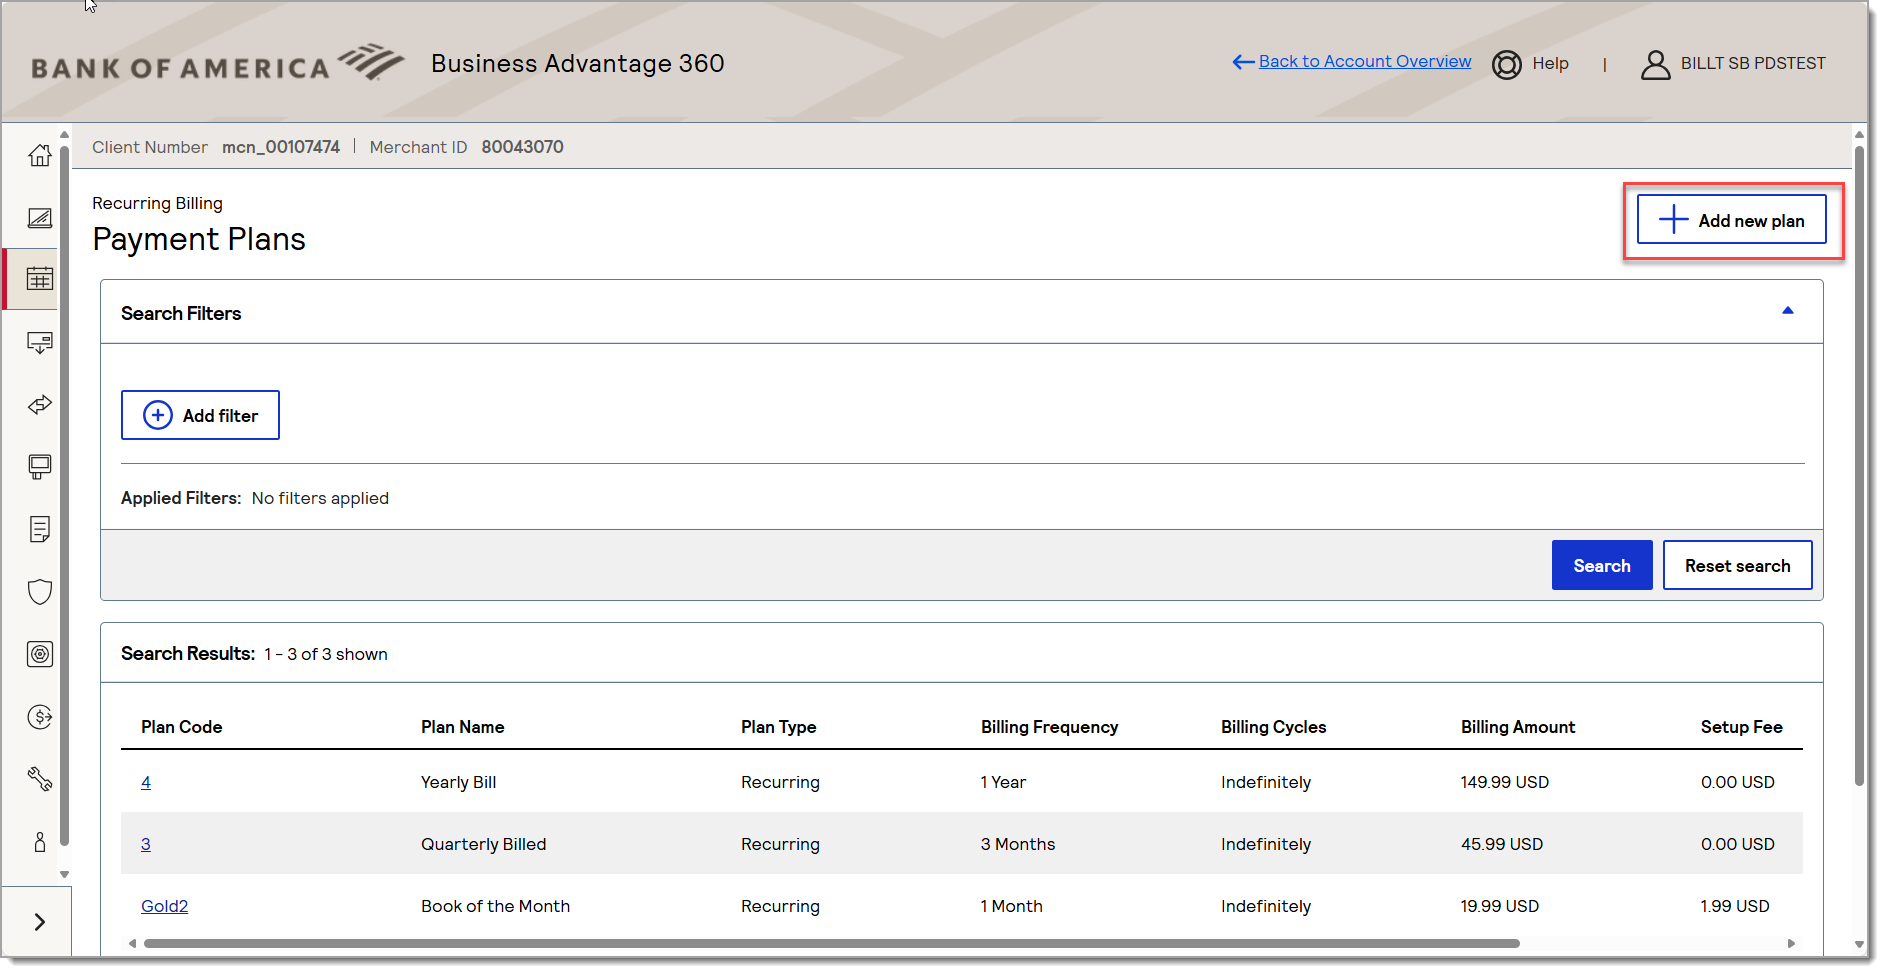Open the wrench tools sidebar icon
Image resolution: width=1884 pixels, height=973 pixels.
point(40,779)
